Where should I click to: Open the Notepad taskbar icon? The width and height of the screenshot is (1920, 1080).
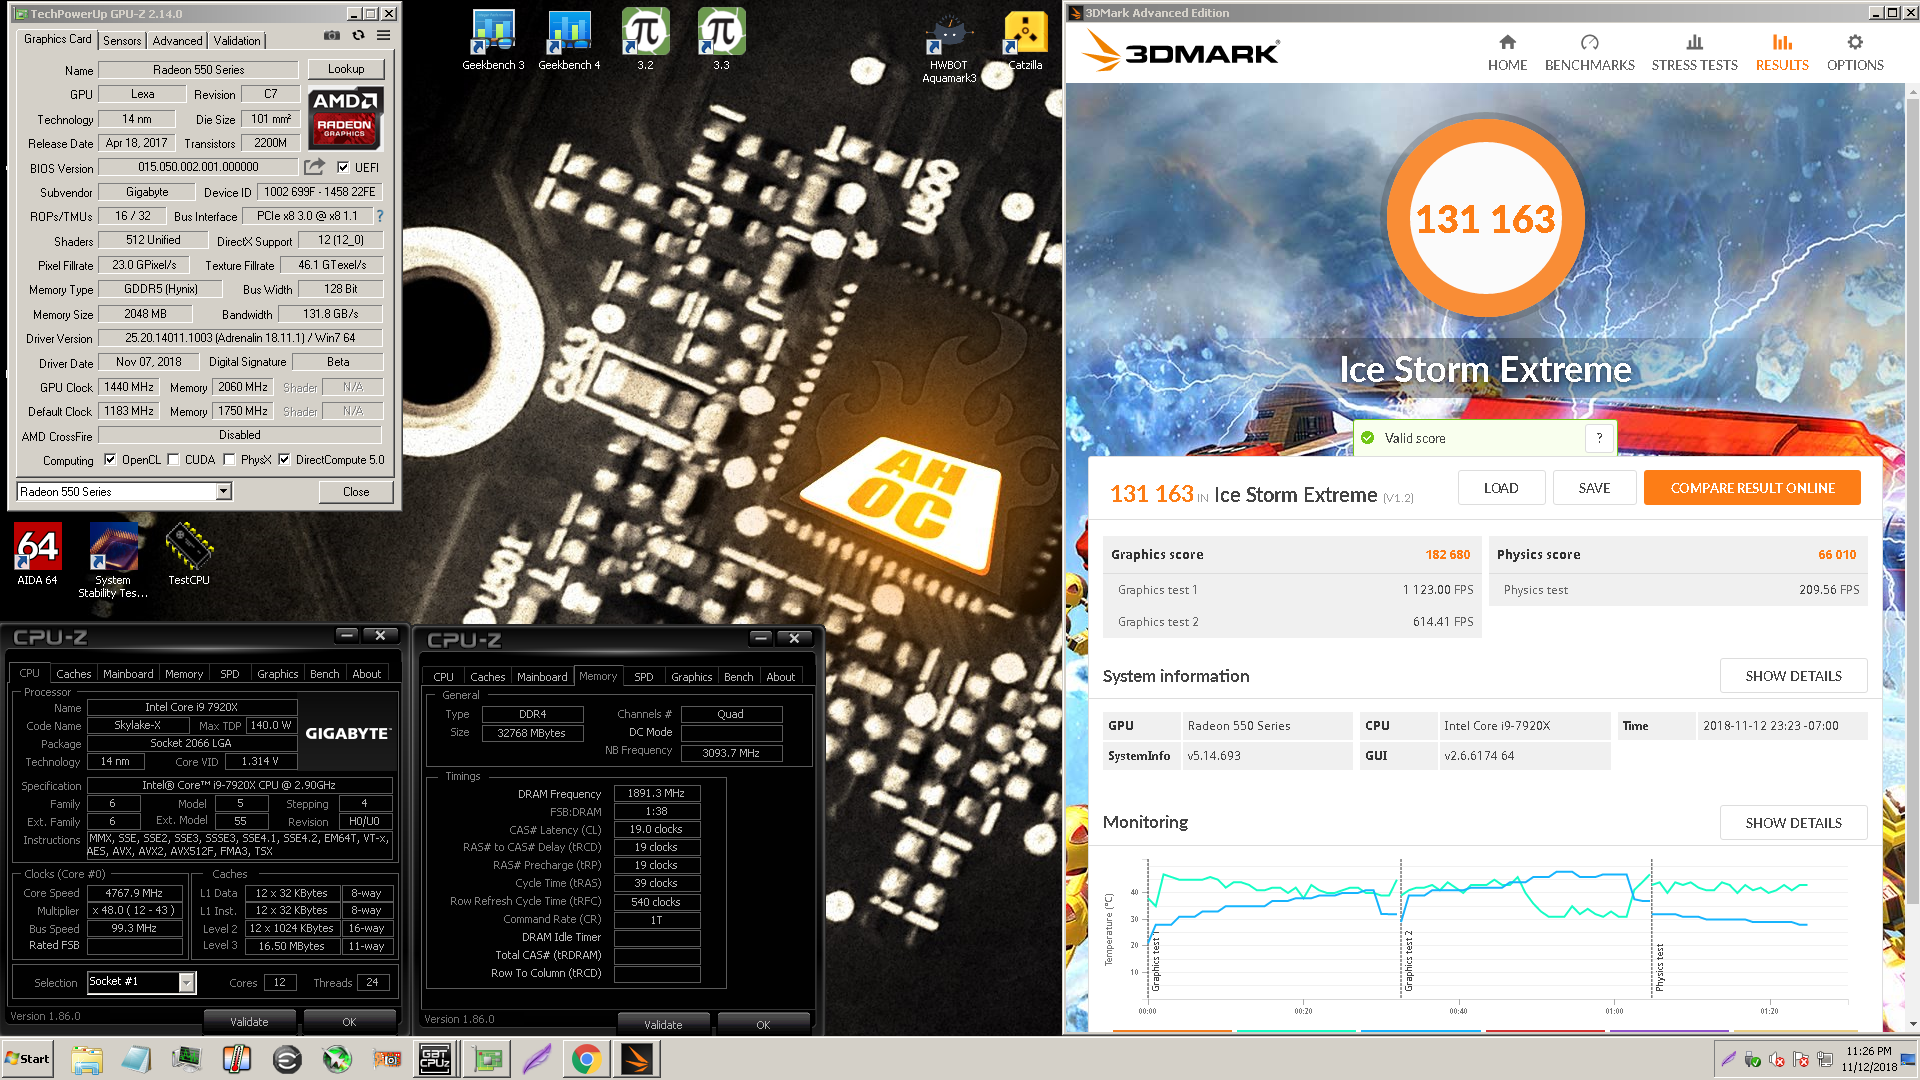tap(137, 1059)
